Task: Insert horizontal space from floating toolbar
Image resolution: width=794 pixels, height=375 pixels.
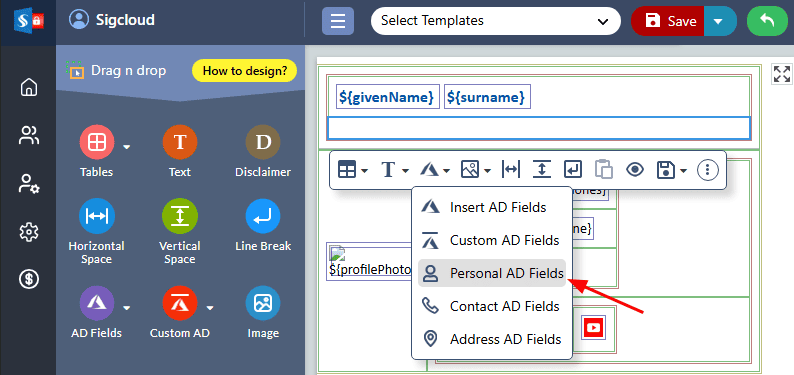Action: click(x=510, y=170)
